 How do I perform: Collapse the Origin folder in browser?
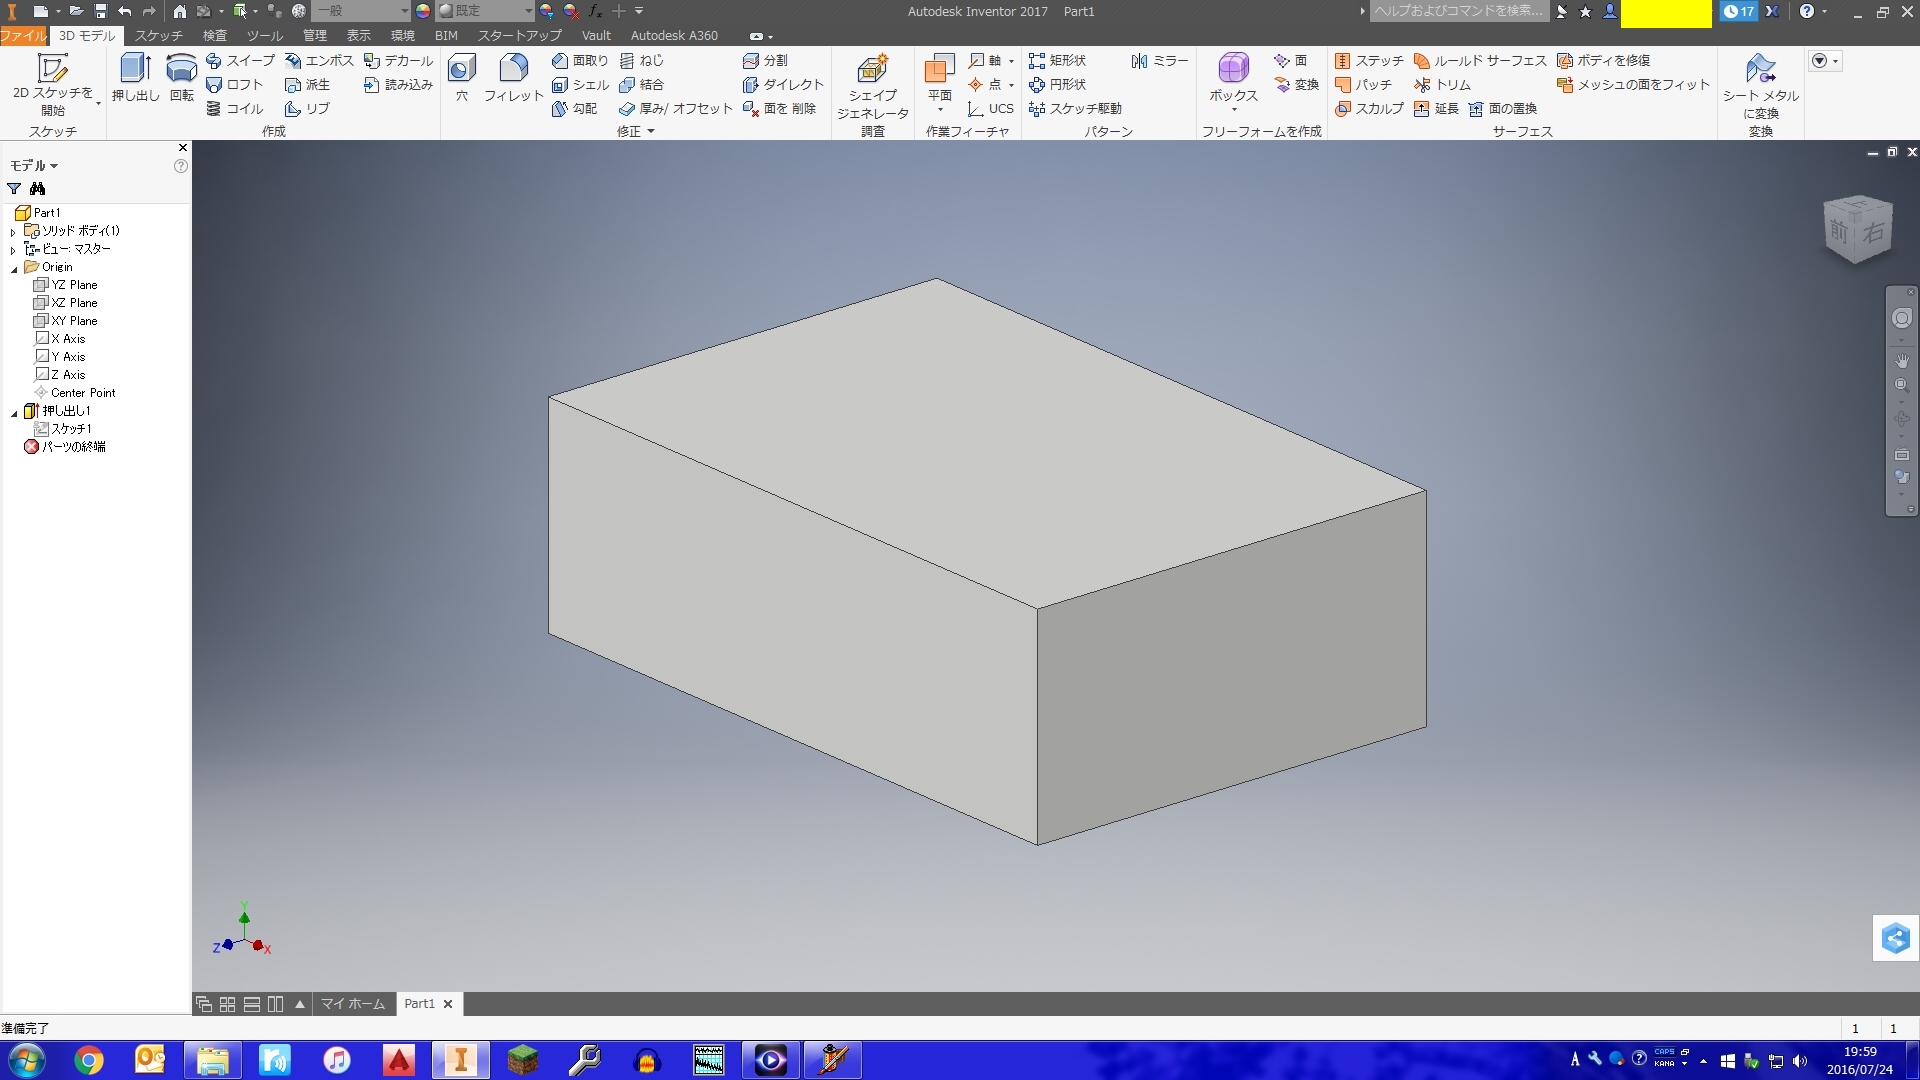tap(14, 268)
